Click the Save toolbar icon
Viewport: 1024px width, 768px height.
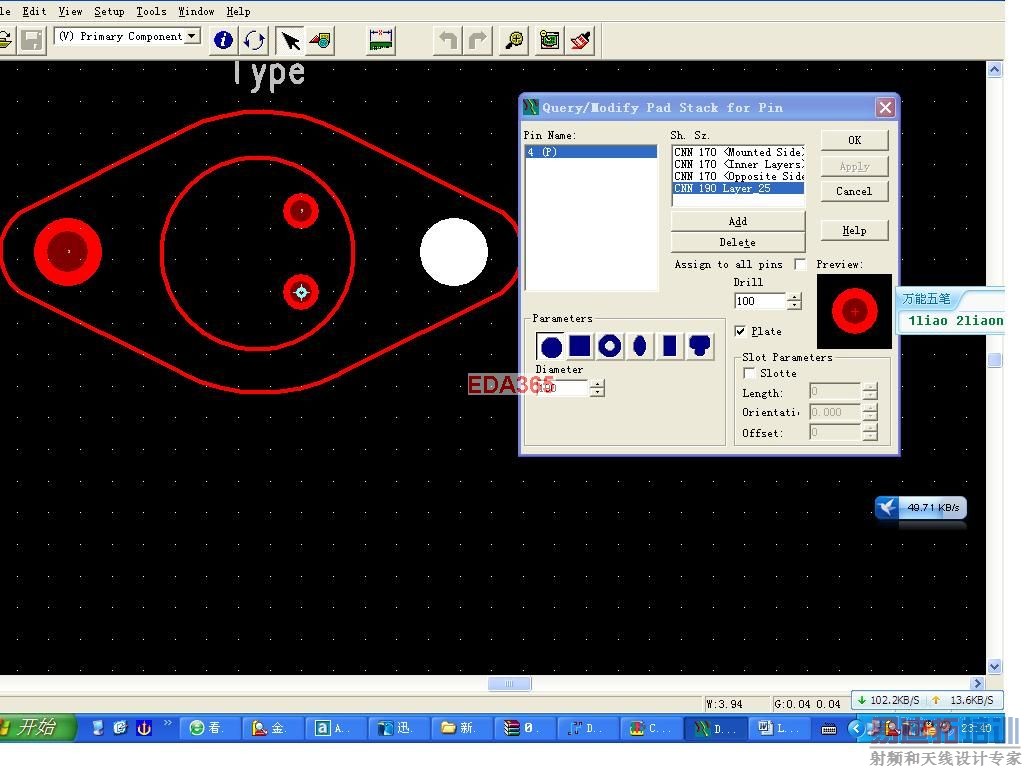pos(31,40)
